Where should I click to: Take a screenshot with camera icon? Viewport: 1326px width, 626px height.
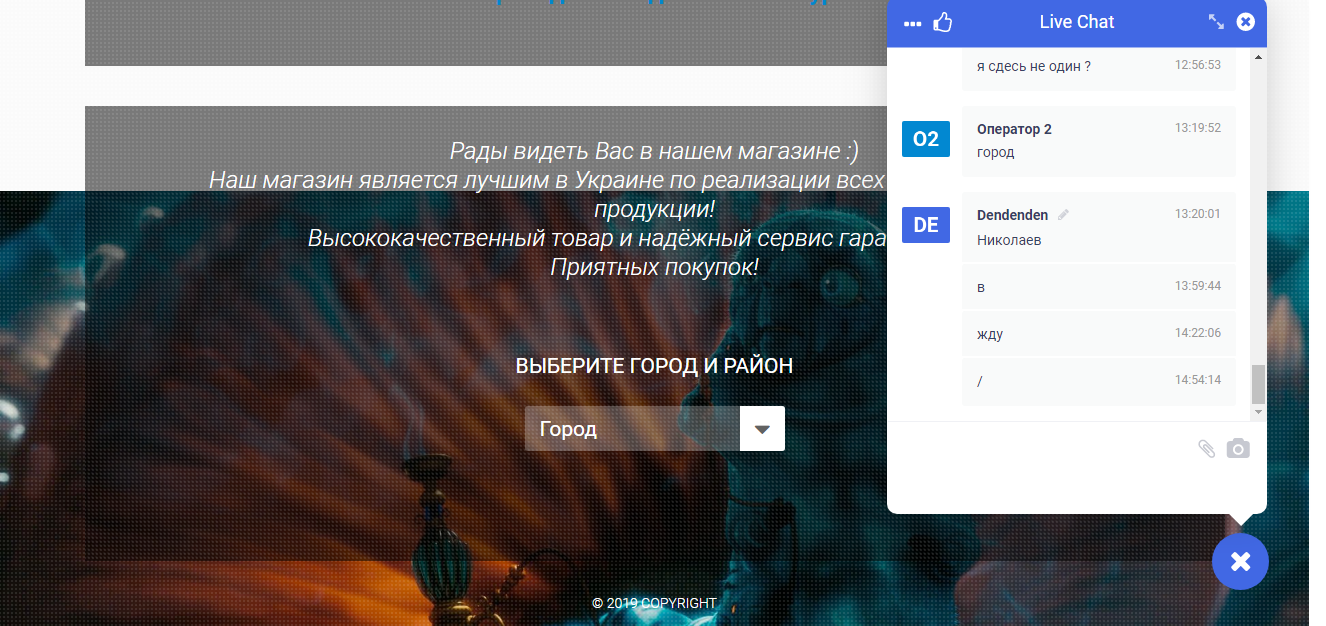pos(1238,449)
